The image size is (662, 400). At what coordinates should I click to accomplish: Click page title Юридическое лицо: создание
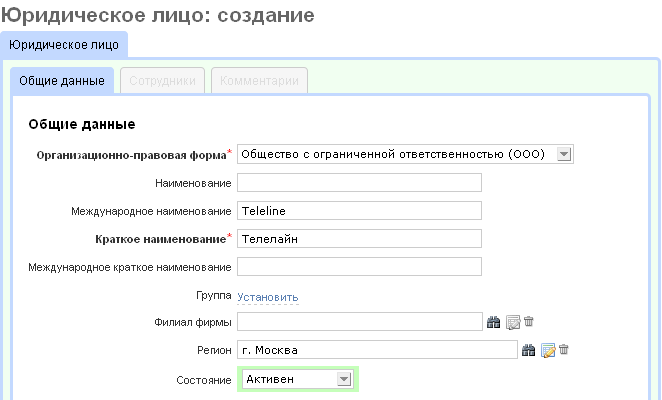point(157,15)
